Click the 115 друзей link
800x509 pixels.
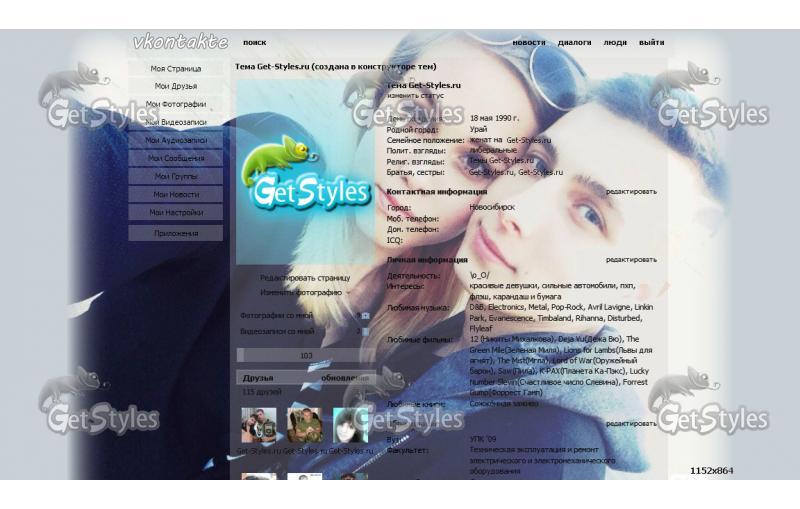(x=262, y=392)
